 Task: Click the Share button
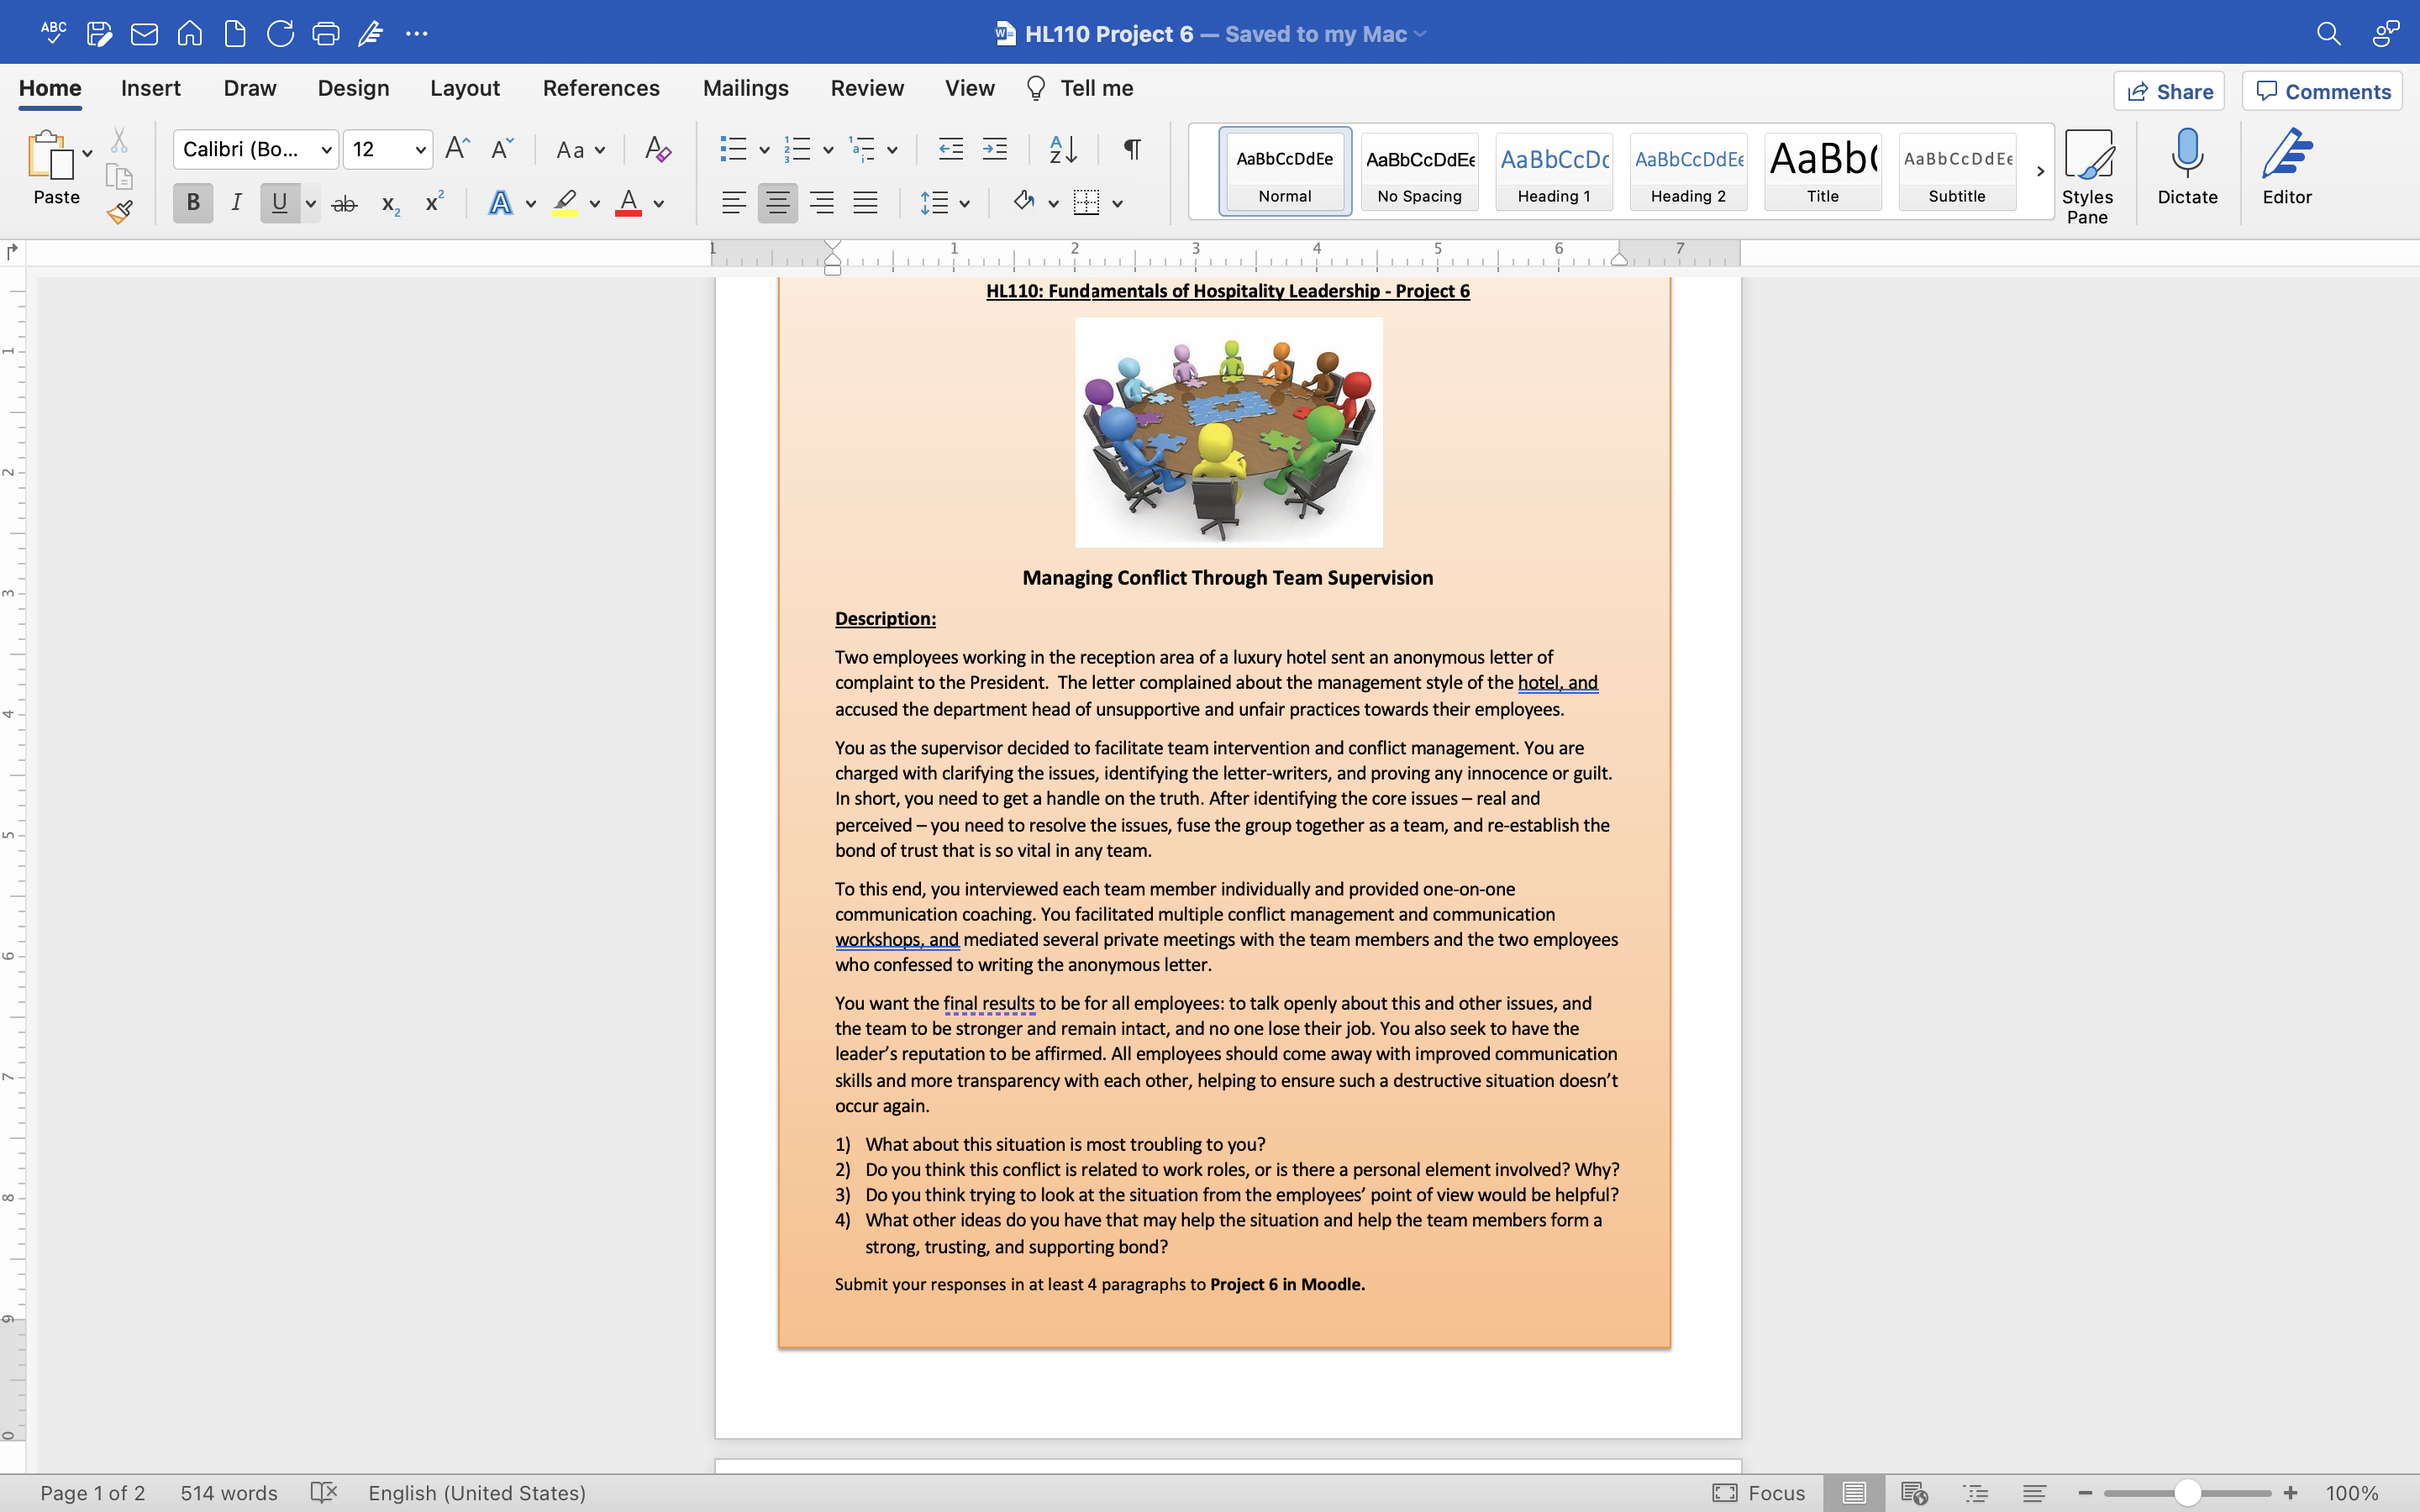point(2169,91)
